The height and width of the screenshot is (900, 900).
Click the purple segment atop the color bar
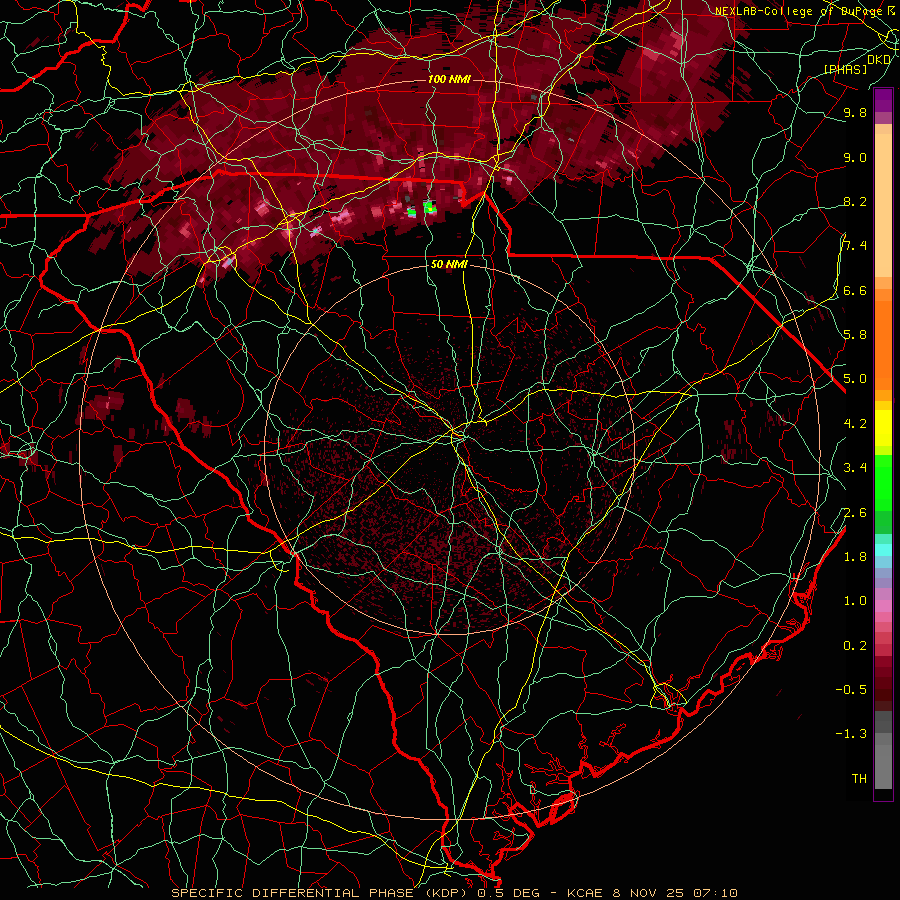point(883,100)
